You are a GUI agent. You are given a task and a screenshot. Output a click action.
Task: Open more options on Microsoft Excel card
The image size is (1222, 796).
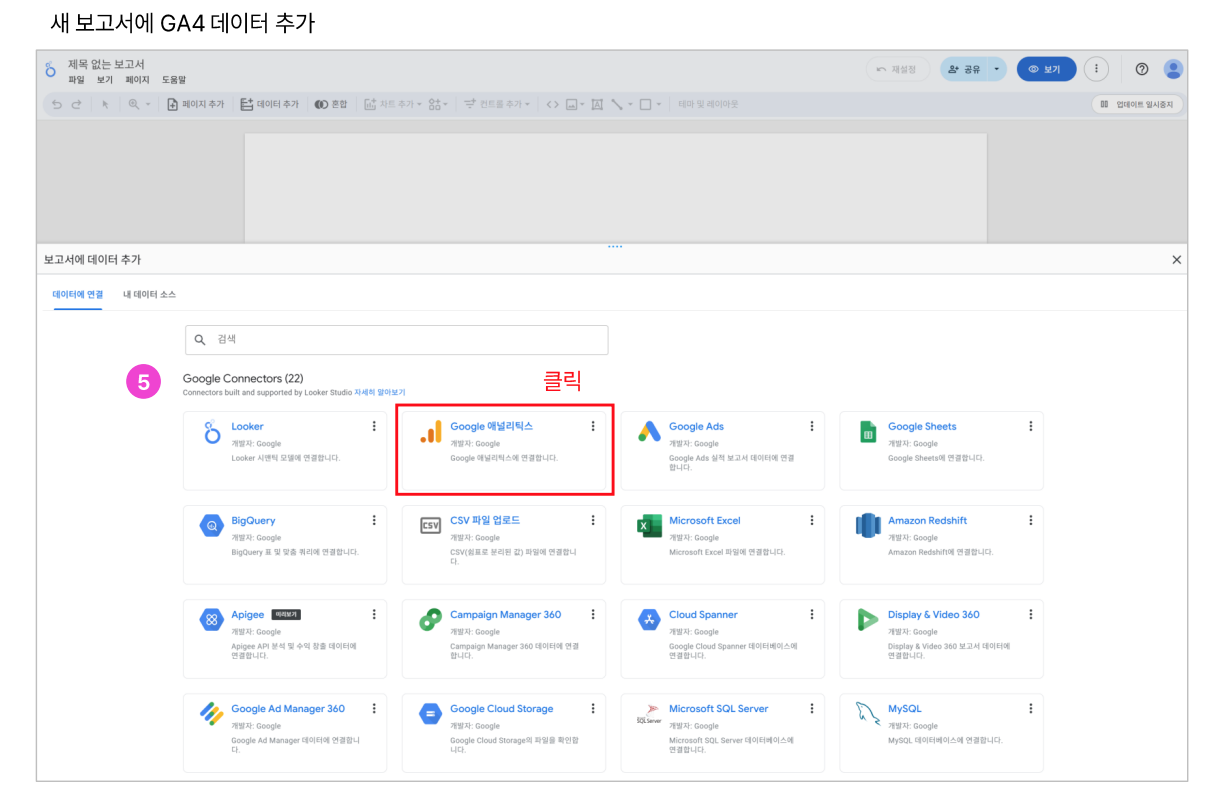(811, 520)
